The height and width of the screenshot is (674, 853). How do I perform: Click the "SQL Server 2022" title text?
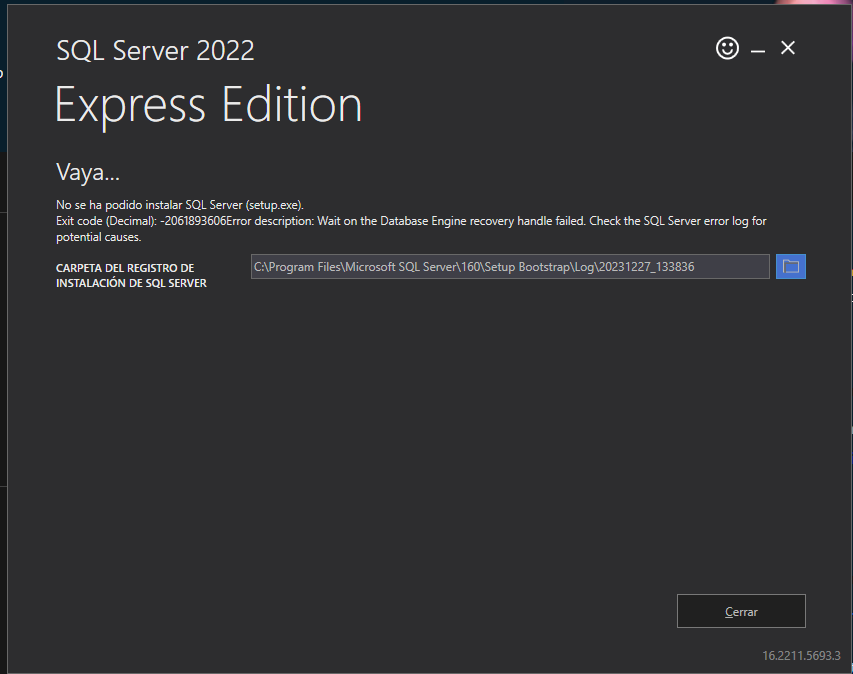(155, 51)
